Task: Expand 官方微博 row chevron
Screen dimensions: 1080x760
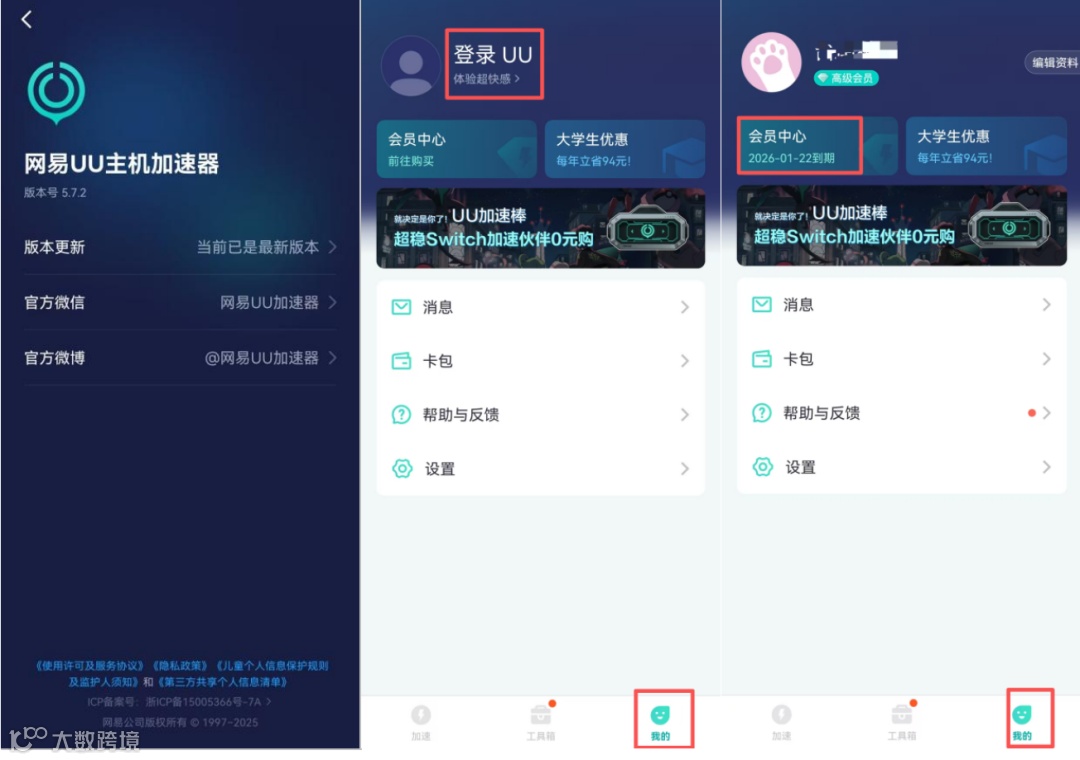Action: pos(333,357)
